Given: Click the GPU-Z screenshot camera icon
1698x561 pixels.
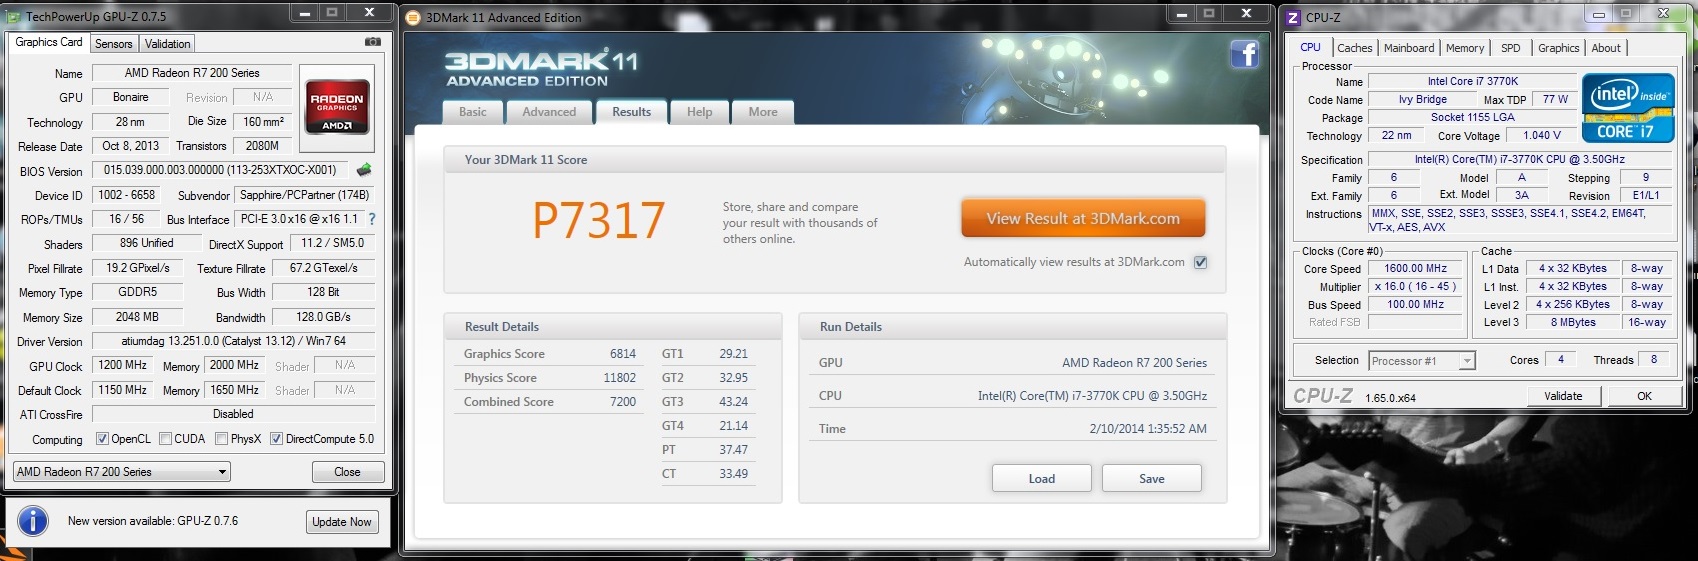Looking at the screenshot, I should point(372,42).
